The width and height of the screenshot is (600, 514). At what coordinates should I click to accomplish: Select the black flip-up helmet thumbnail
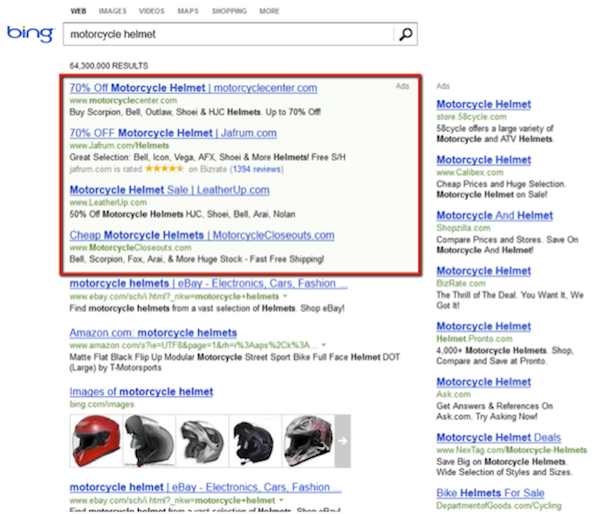tap(149, 441)
